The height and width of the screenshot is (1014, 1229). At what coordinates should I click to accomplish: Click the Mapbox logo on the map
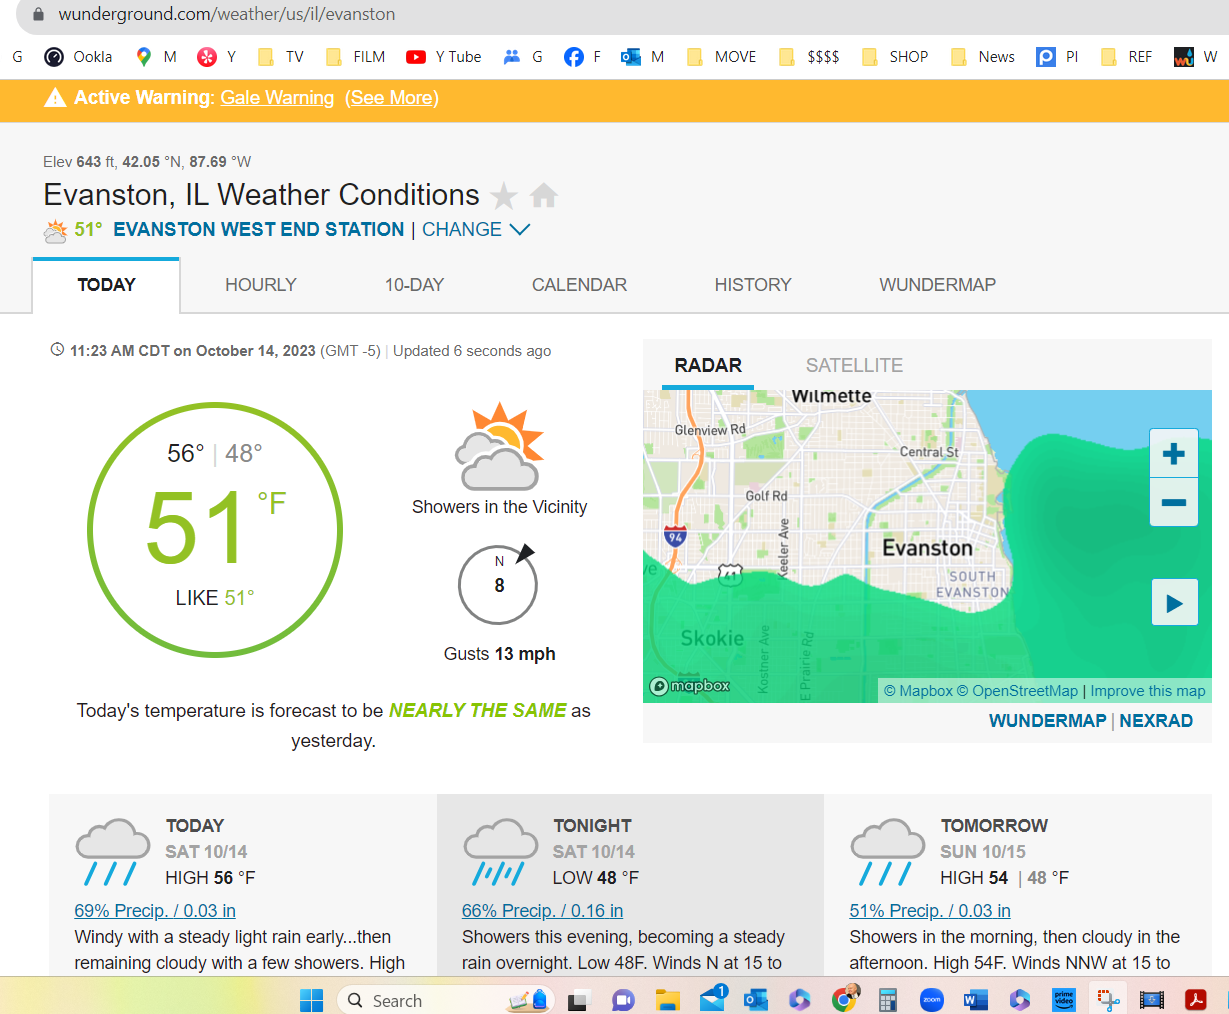690,686
